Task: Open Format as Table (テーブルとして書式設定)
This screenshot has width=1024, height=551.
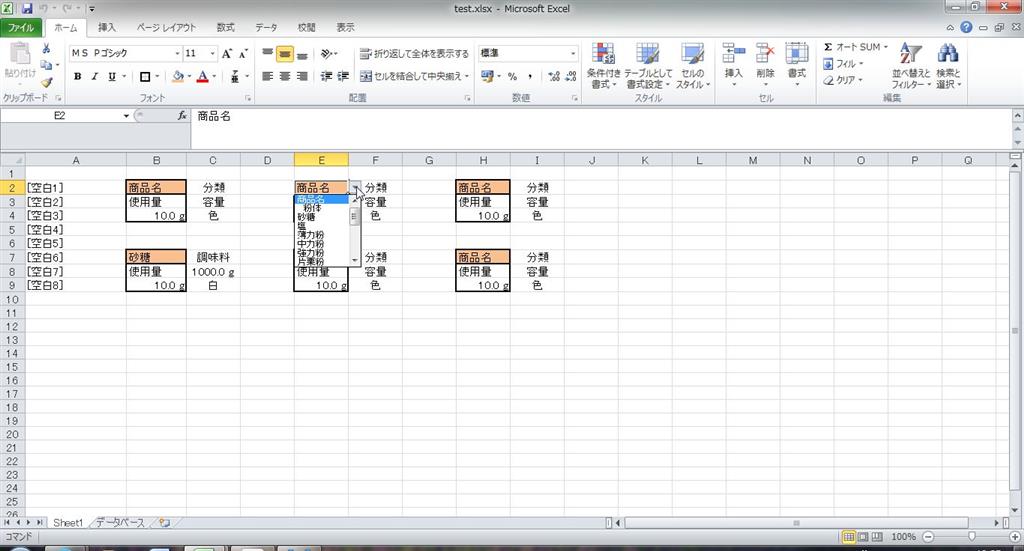Action: pos(647,66)
